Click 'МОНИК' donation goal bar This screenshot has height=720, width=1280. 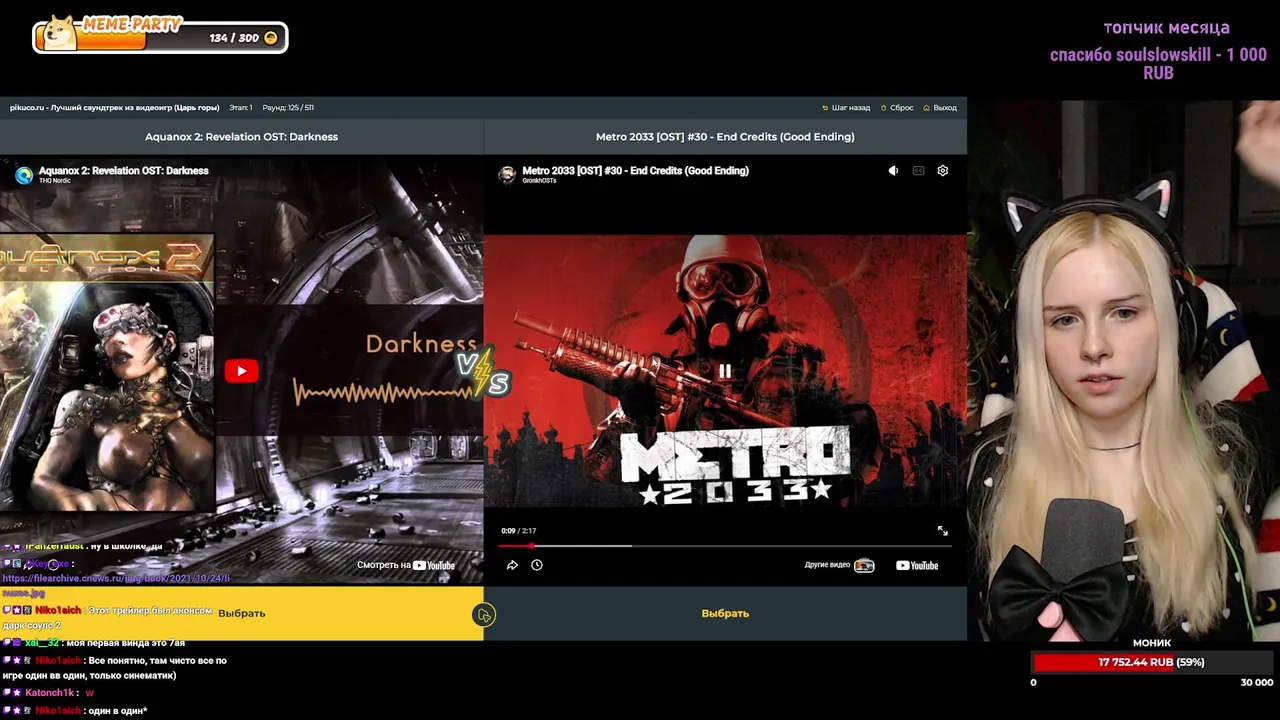tap(1152, 662)
